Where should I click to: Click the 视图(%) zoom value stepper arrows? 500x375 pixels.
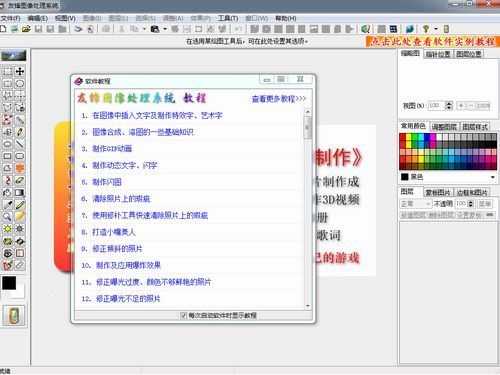(x=449, y=106)
